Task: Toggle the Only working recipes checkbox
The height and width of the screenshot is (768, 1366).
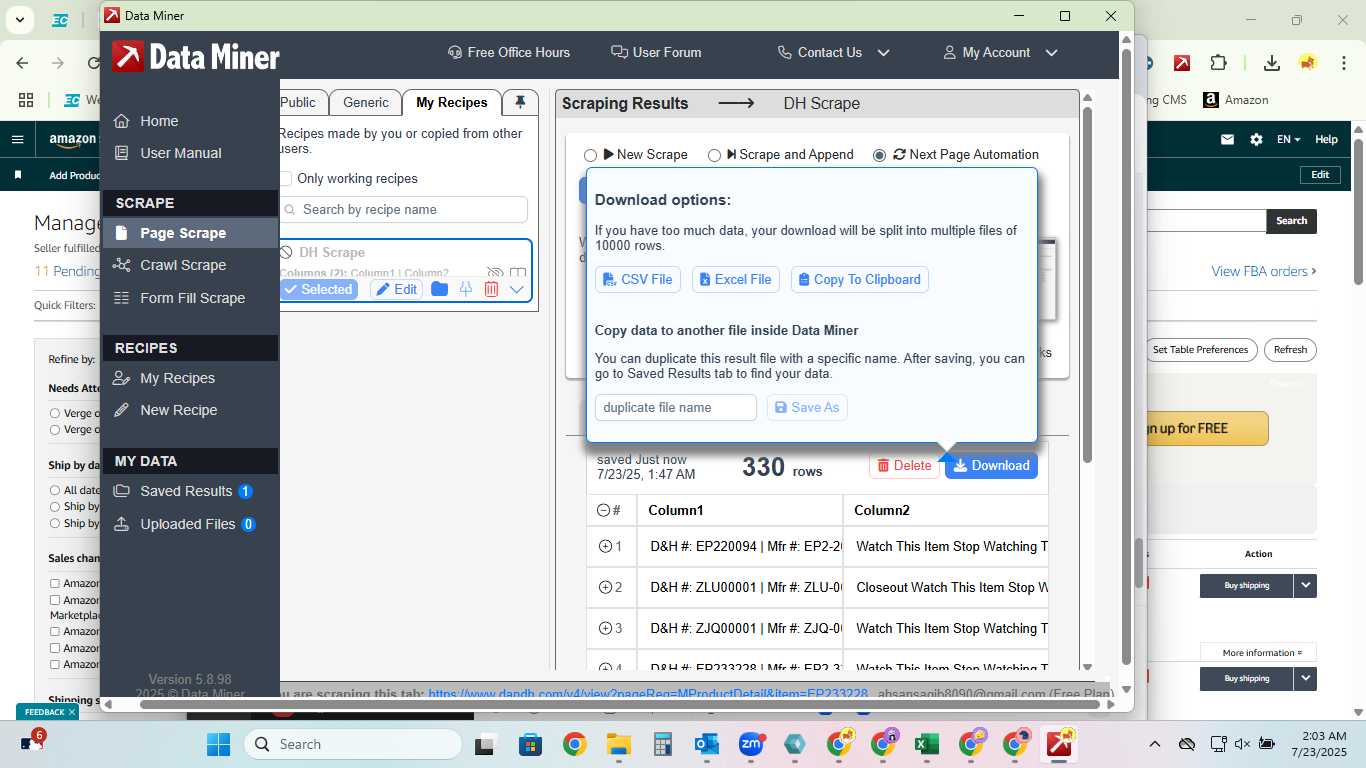Action: [286, 178]
